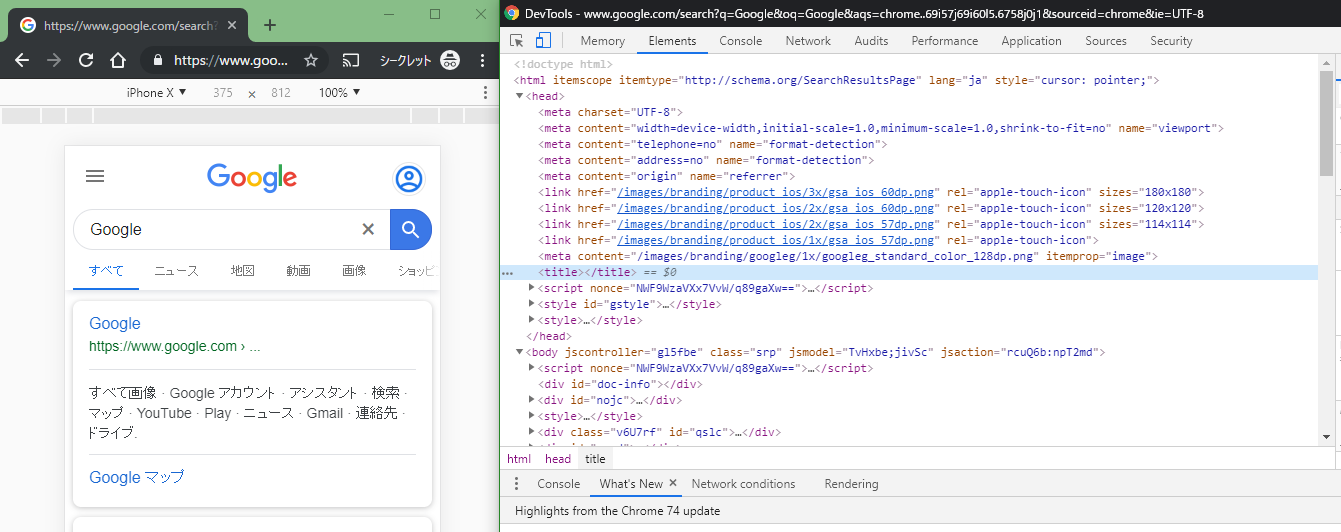Viewport: 1341px width, 532px height.
Task: Reload the page with the refresh icon
Action: (85, 60)
